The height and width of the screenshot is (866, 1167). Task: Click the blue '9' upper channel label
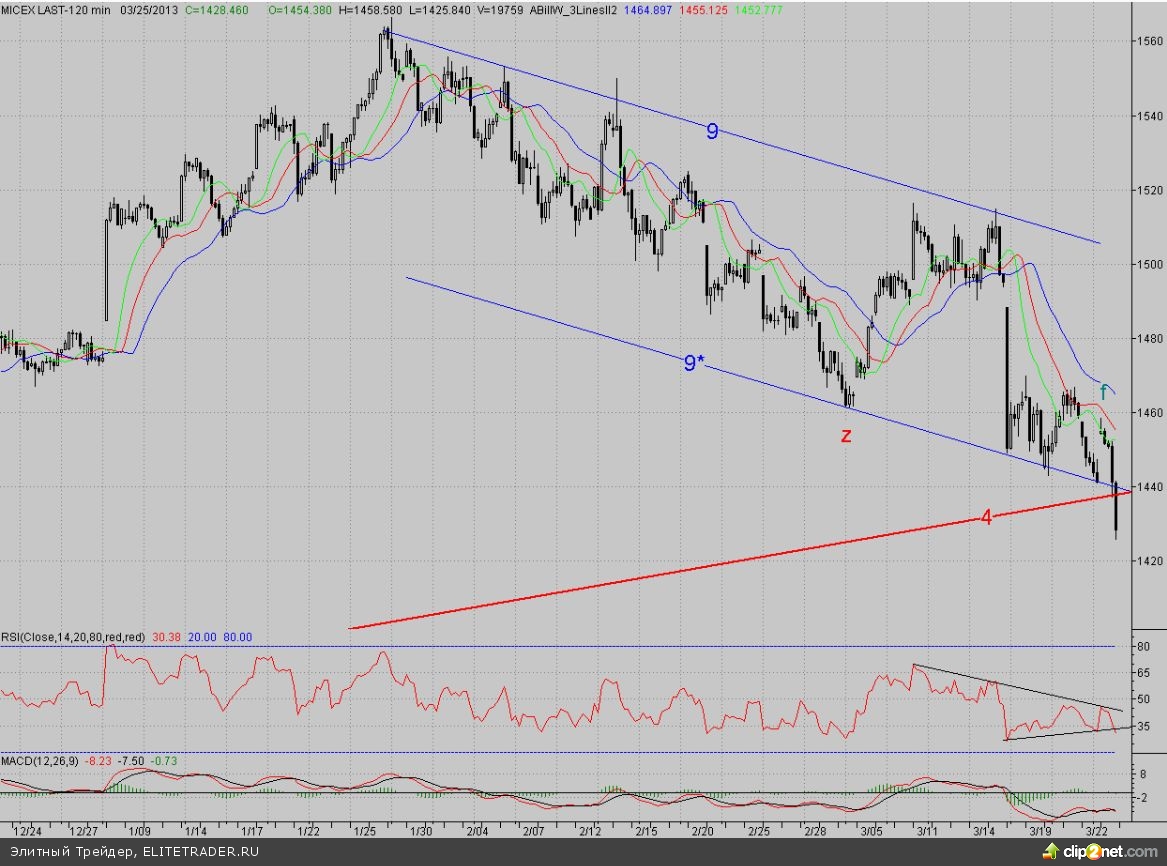pos(712,131)
